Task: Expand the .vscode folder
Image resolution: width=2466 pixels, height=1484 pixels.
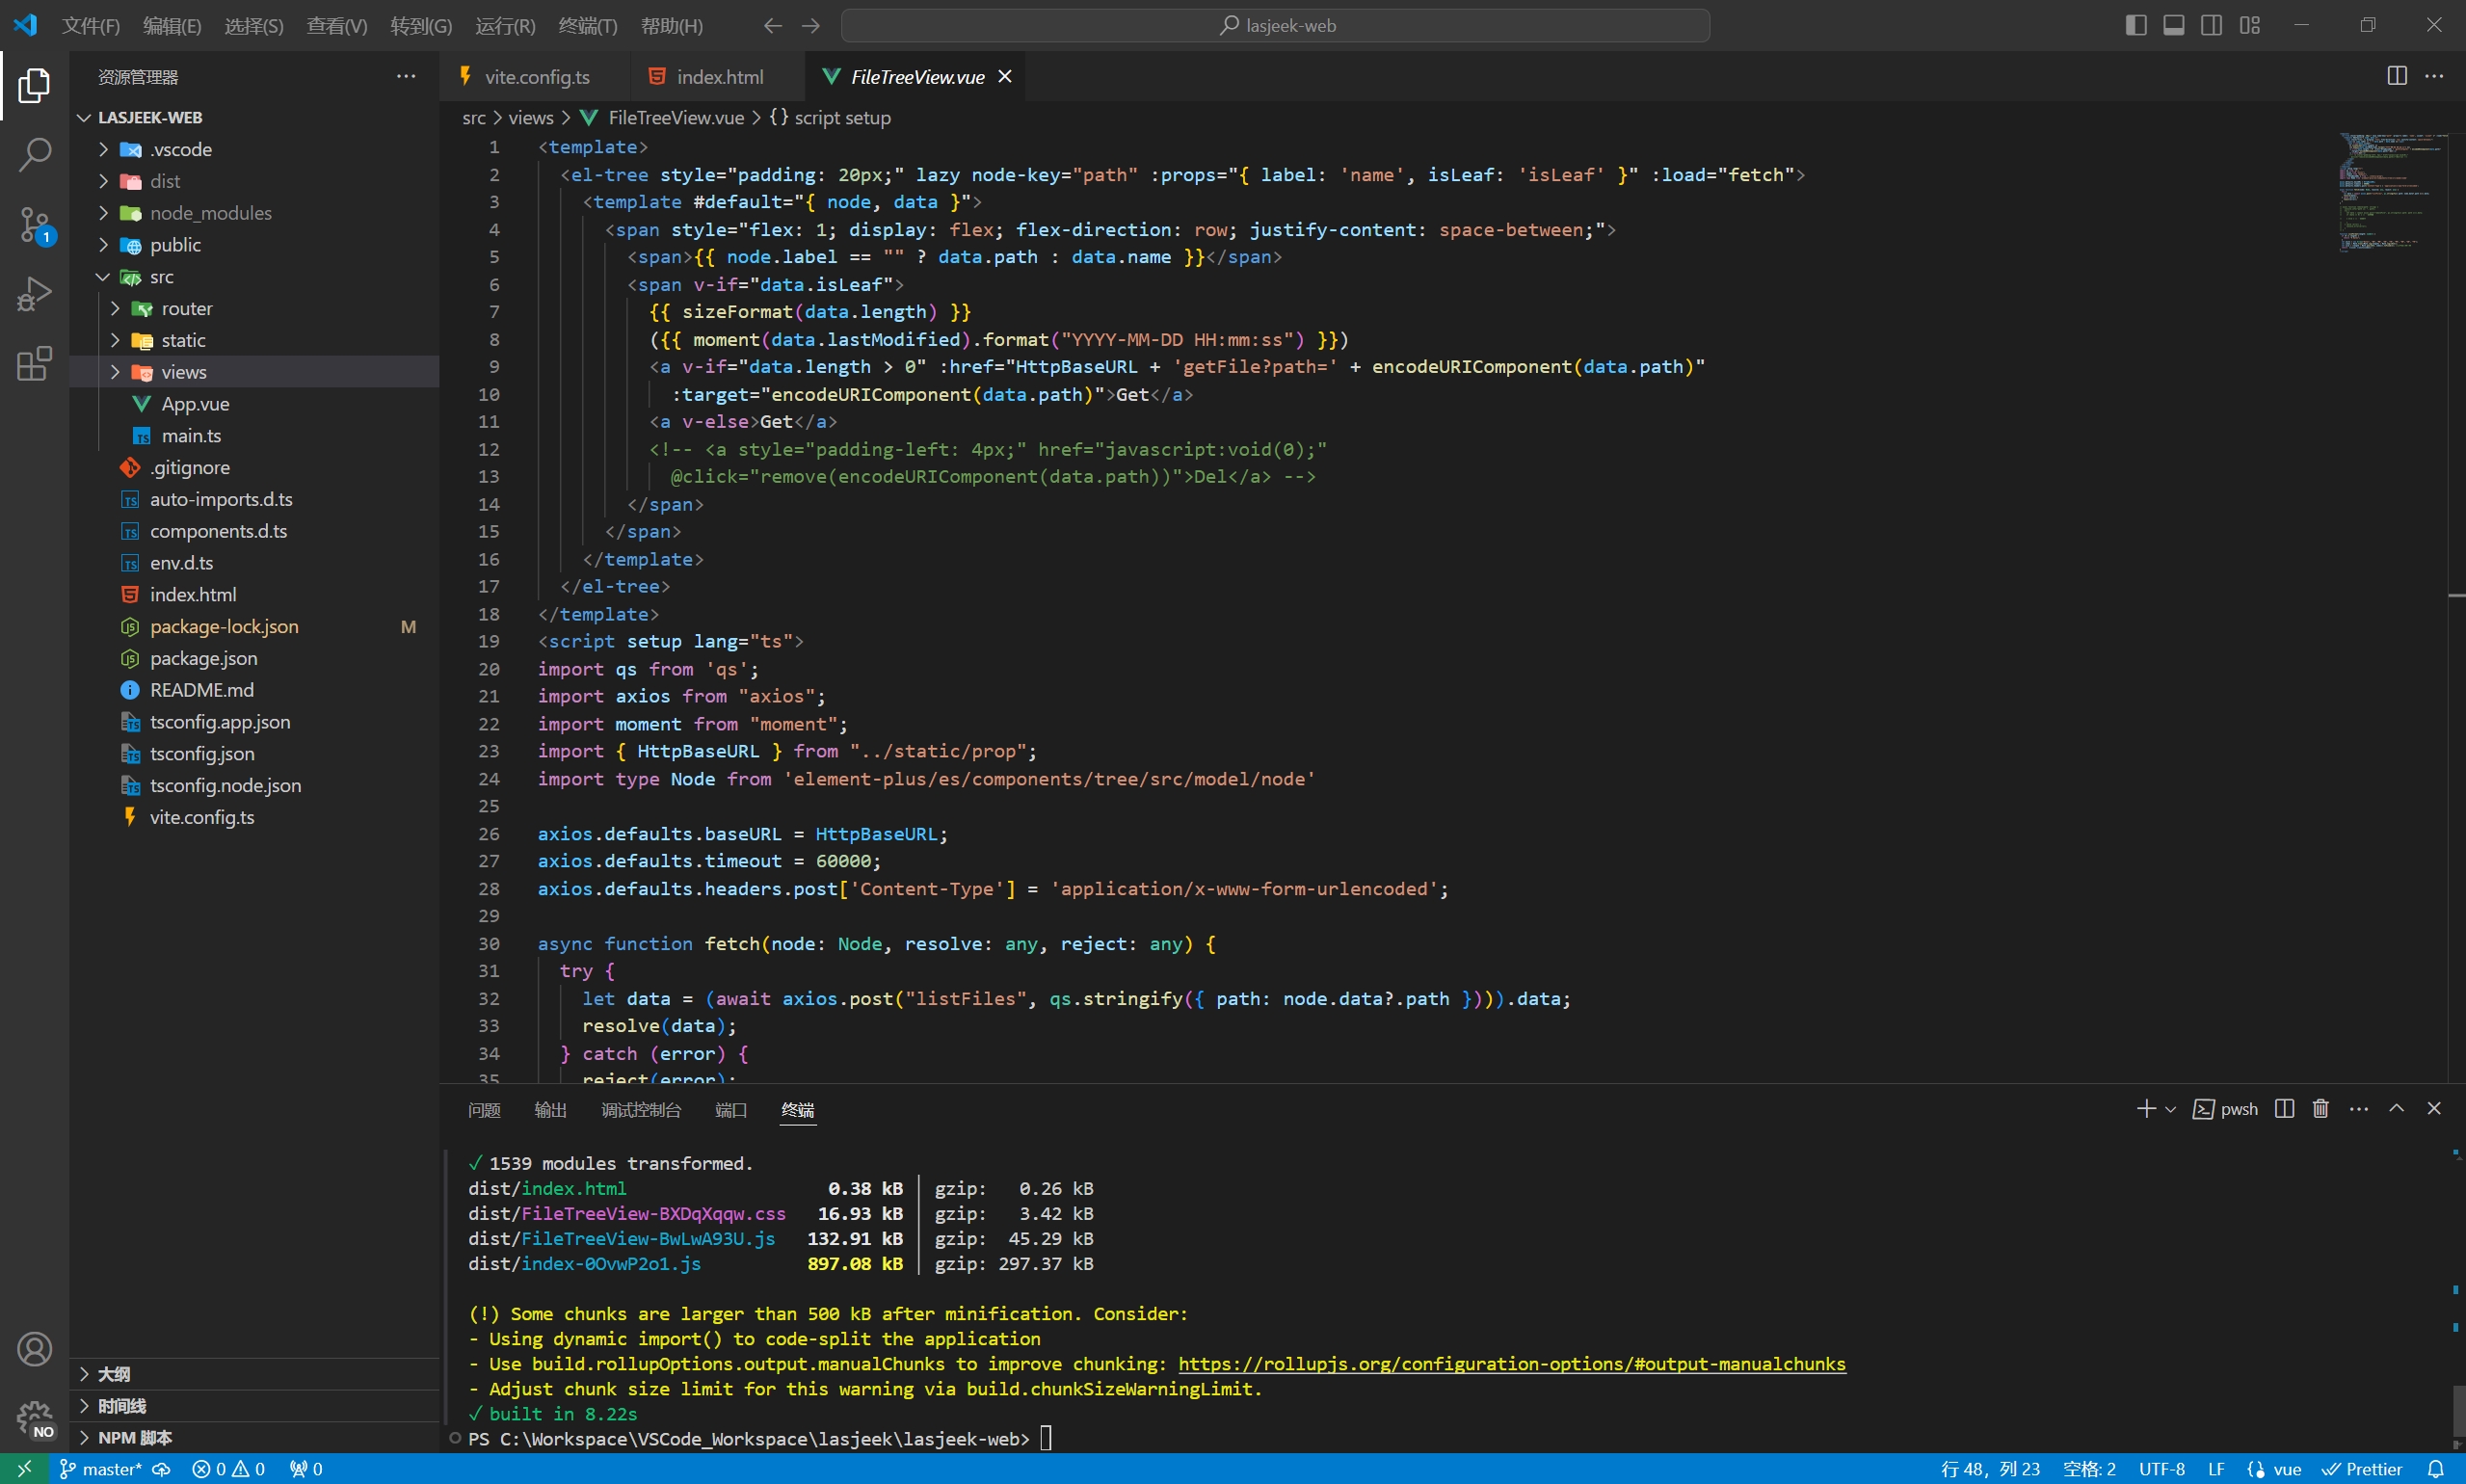Action: pos(104,149)
